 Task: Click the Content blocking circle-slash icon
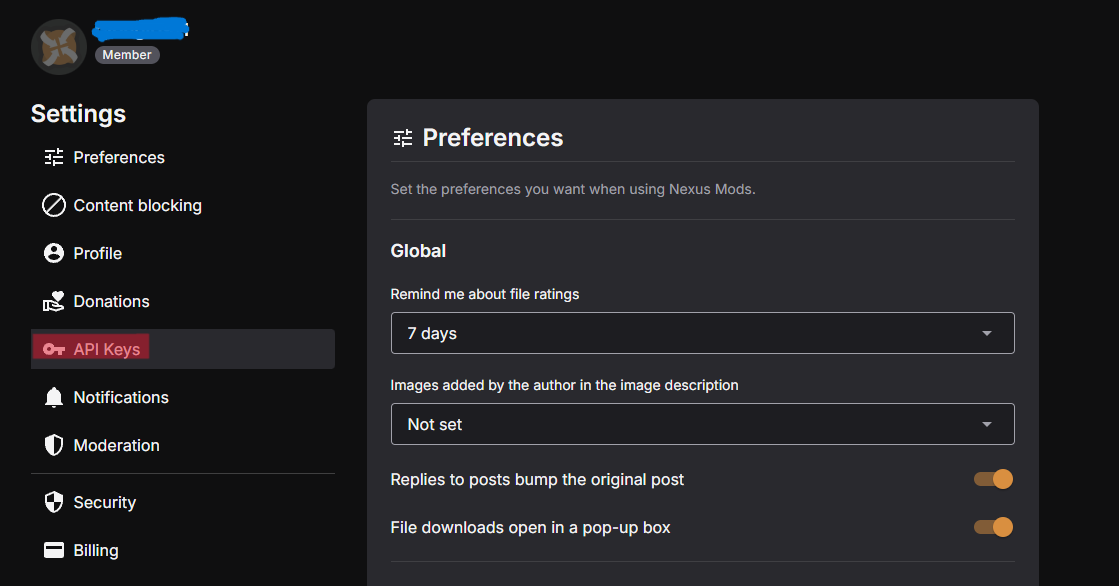coord(54,205)
